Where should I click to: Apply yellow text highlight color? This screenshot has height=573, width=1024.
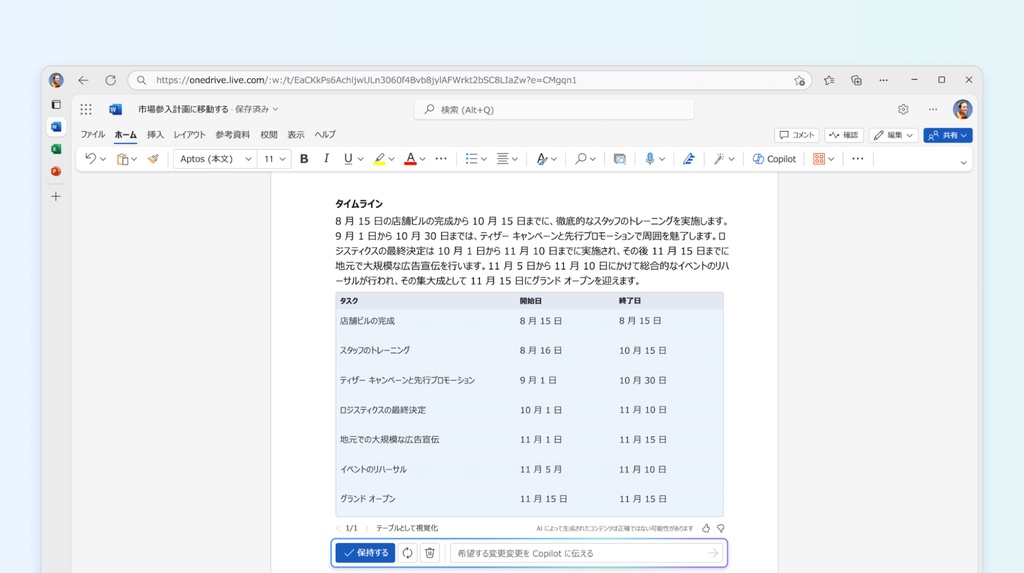point(379,159)
